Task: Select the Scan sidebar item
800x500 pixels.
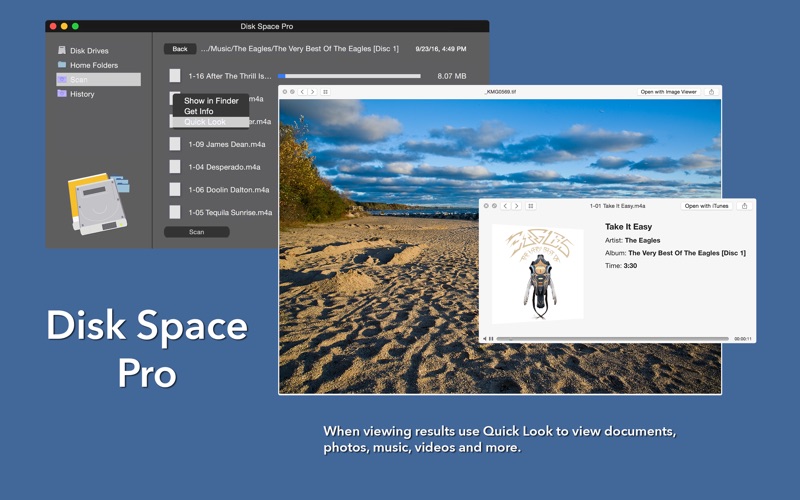Action: click(x=98, y=79)
